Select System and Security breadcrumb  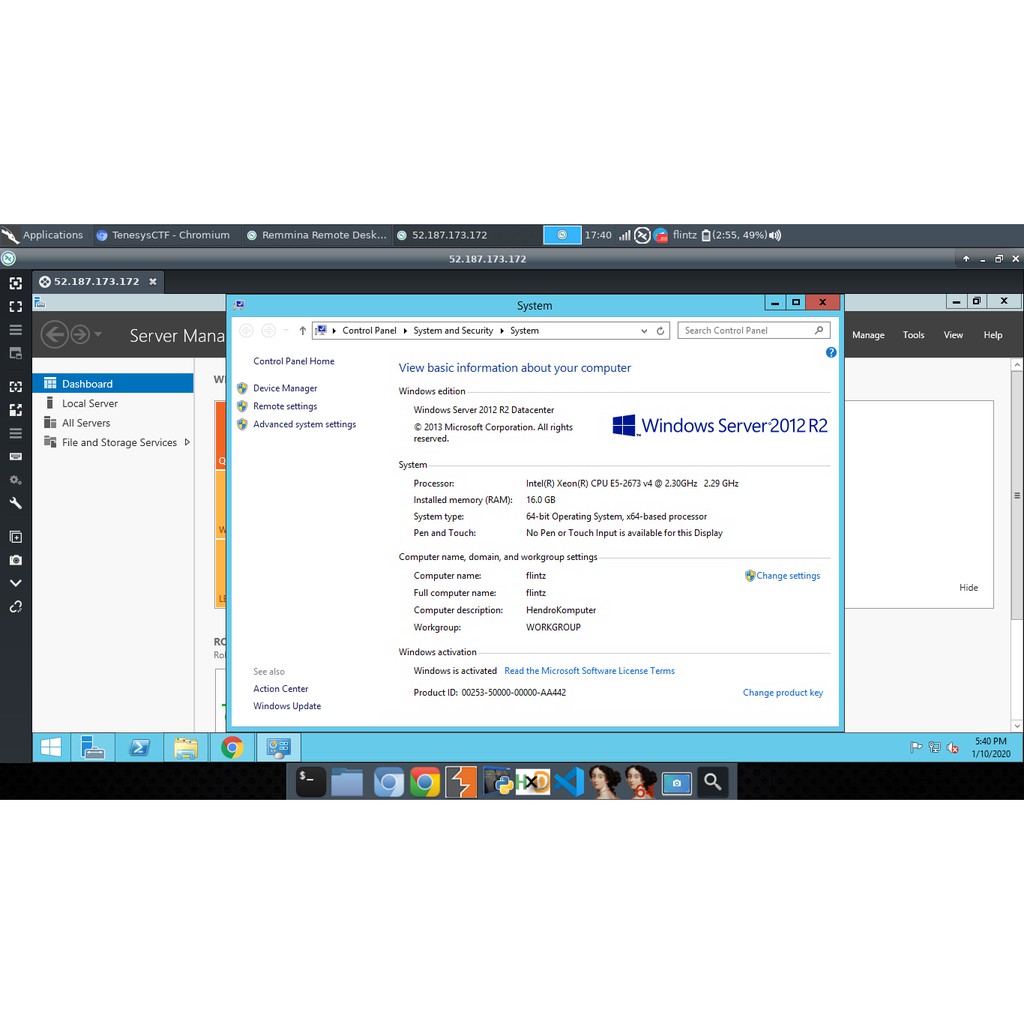tap(453, 330)
